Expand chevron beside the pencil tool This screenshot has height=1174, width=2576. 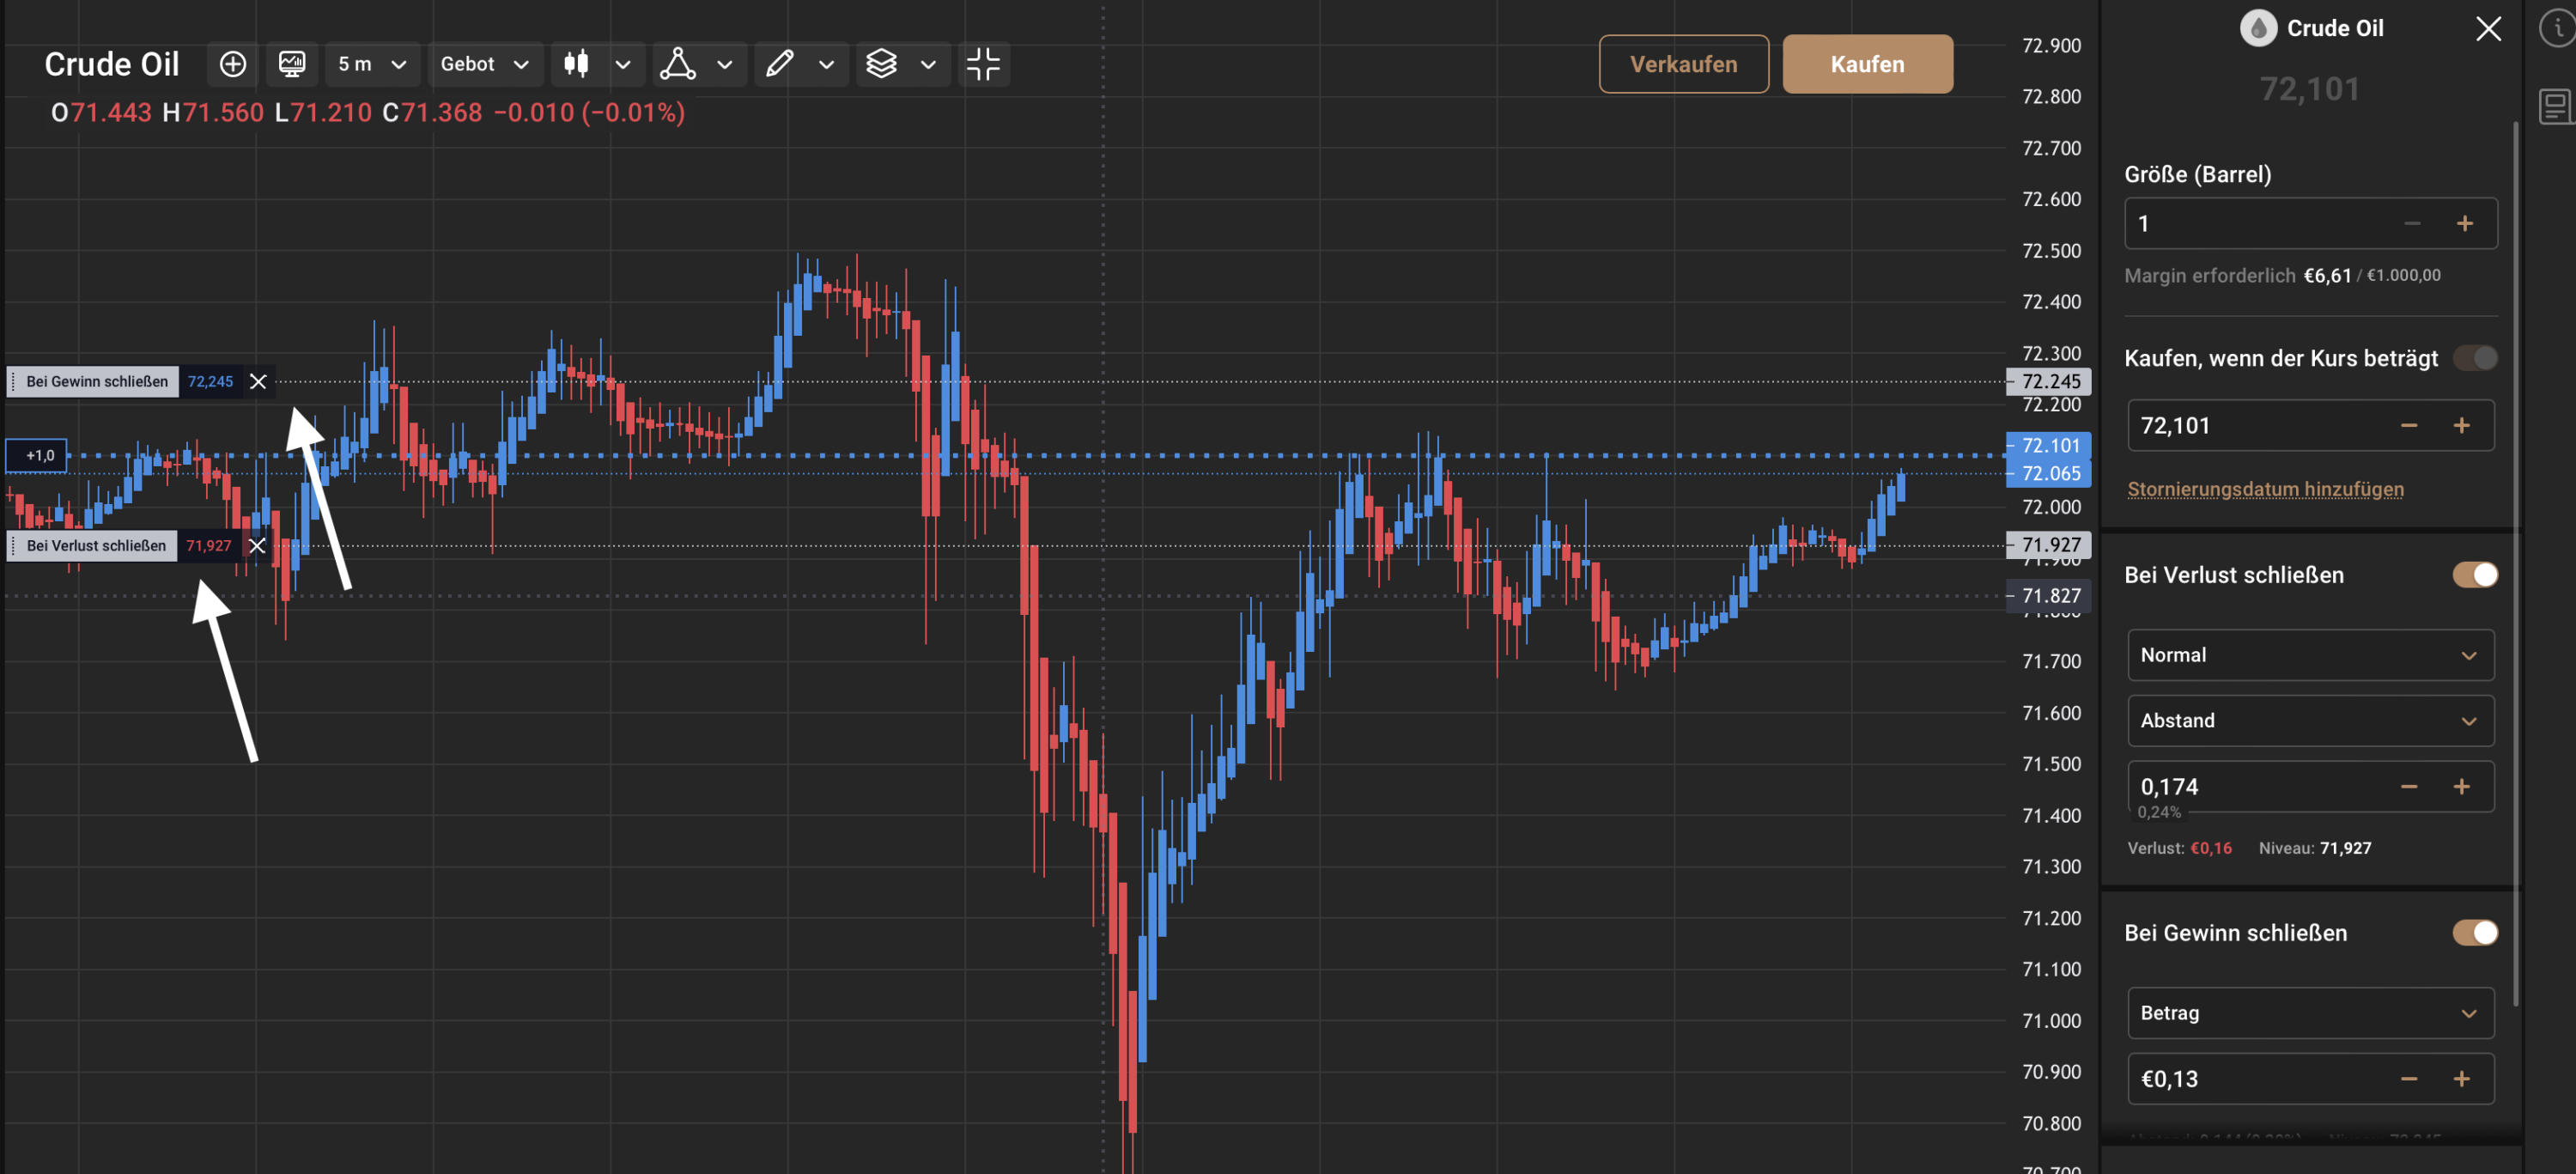point(826,64)
